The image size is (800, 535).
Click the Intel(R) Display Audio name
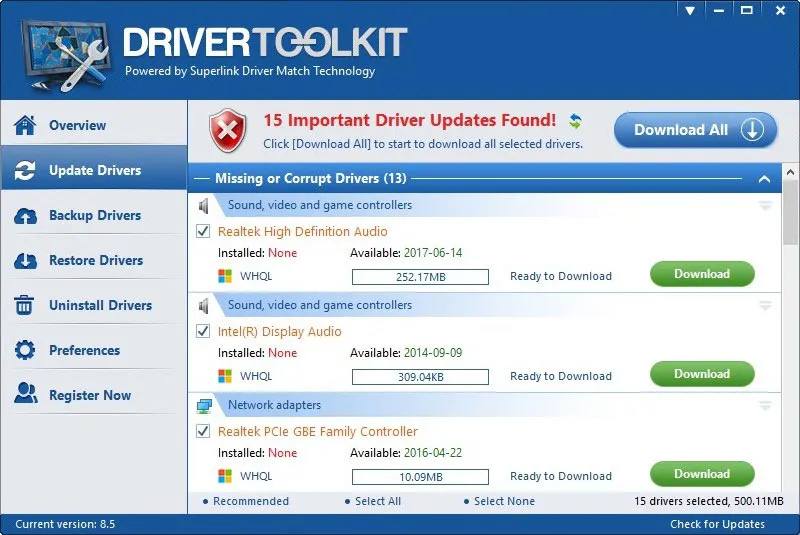point(280,332)
